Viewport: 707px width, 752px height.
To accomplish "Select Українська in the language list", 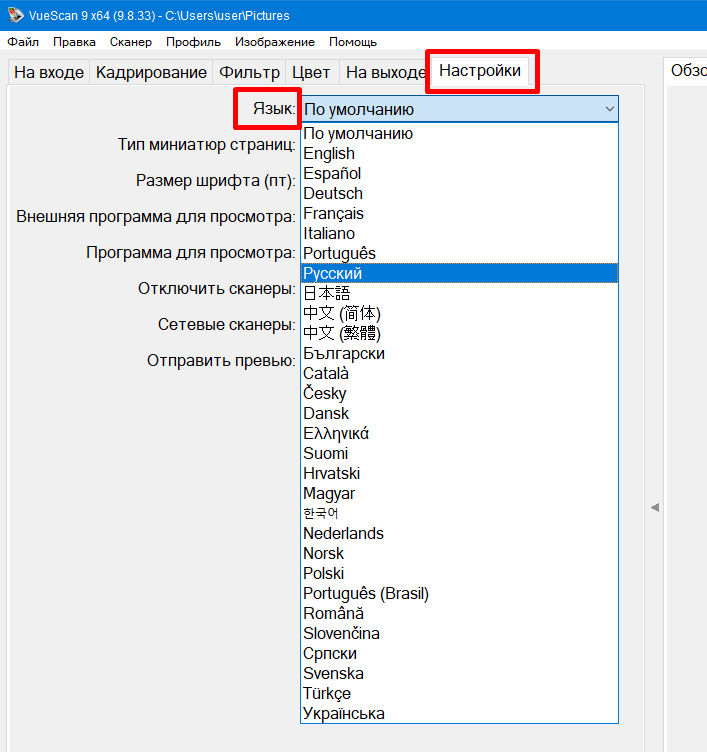I will tap(459, 713).
